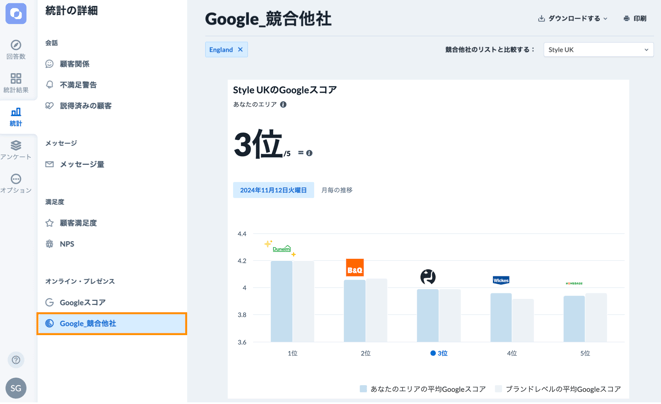The width and height of the screenshot is (661, 404).
Task: Select the 統計 bar chart icon
Action: pyautogui.click(x=16, y=112)
